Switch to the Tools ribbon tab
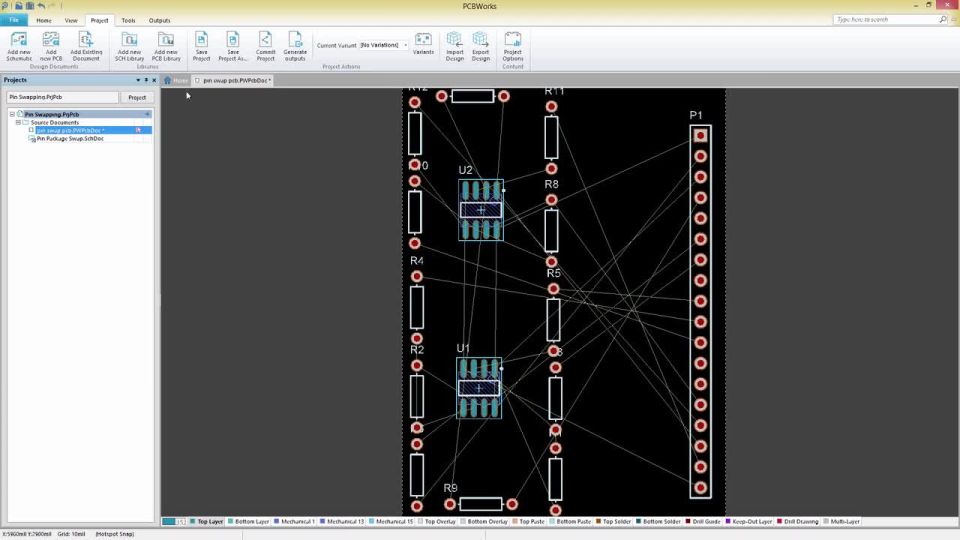 click(128, 20)
